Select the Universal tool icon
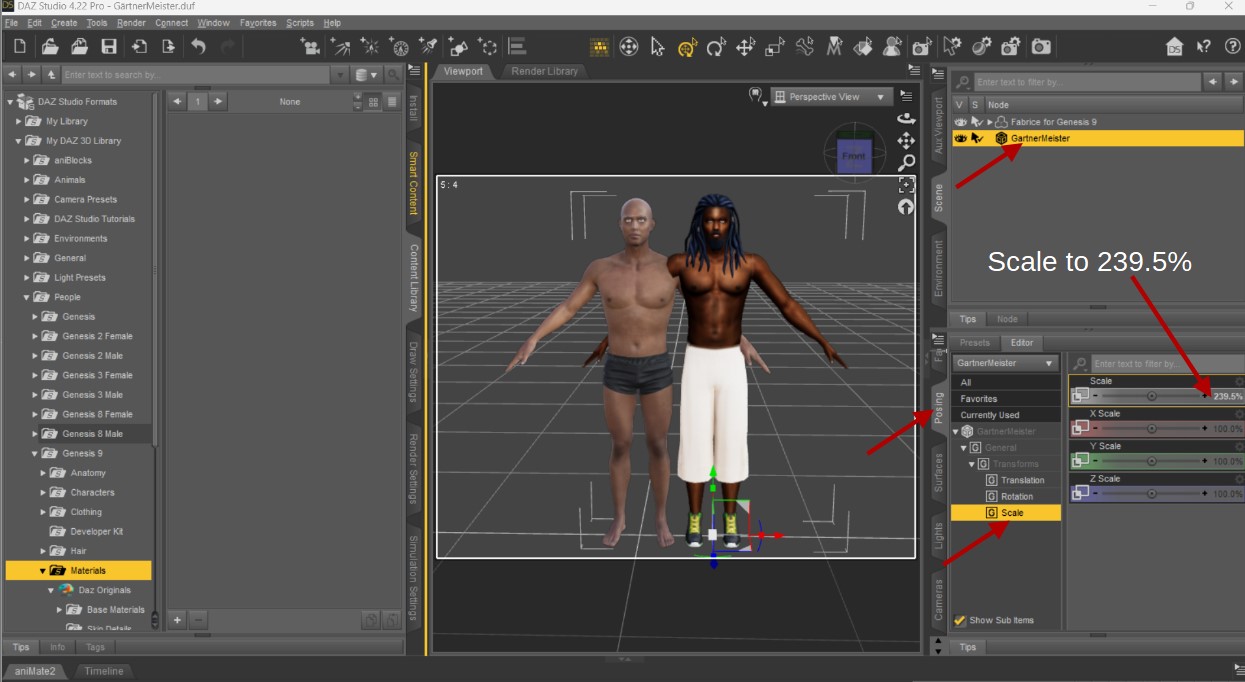The image size is (1245, 682). (687, 46)
